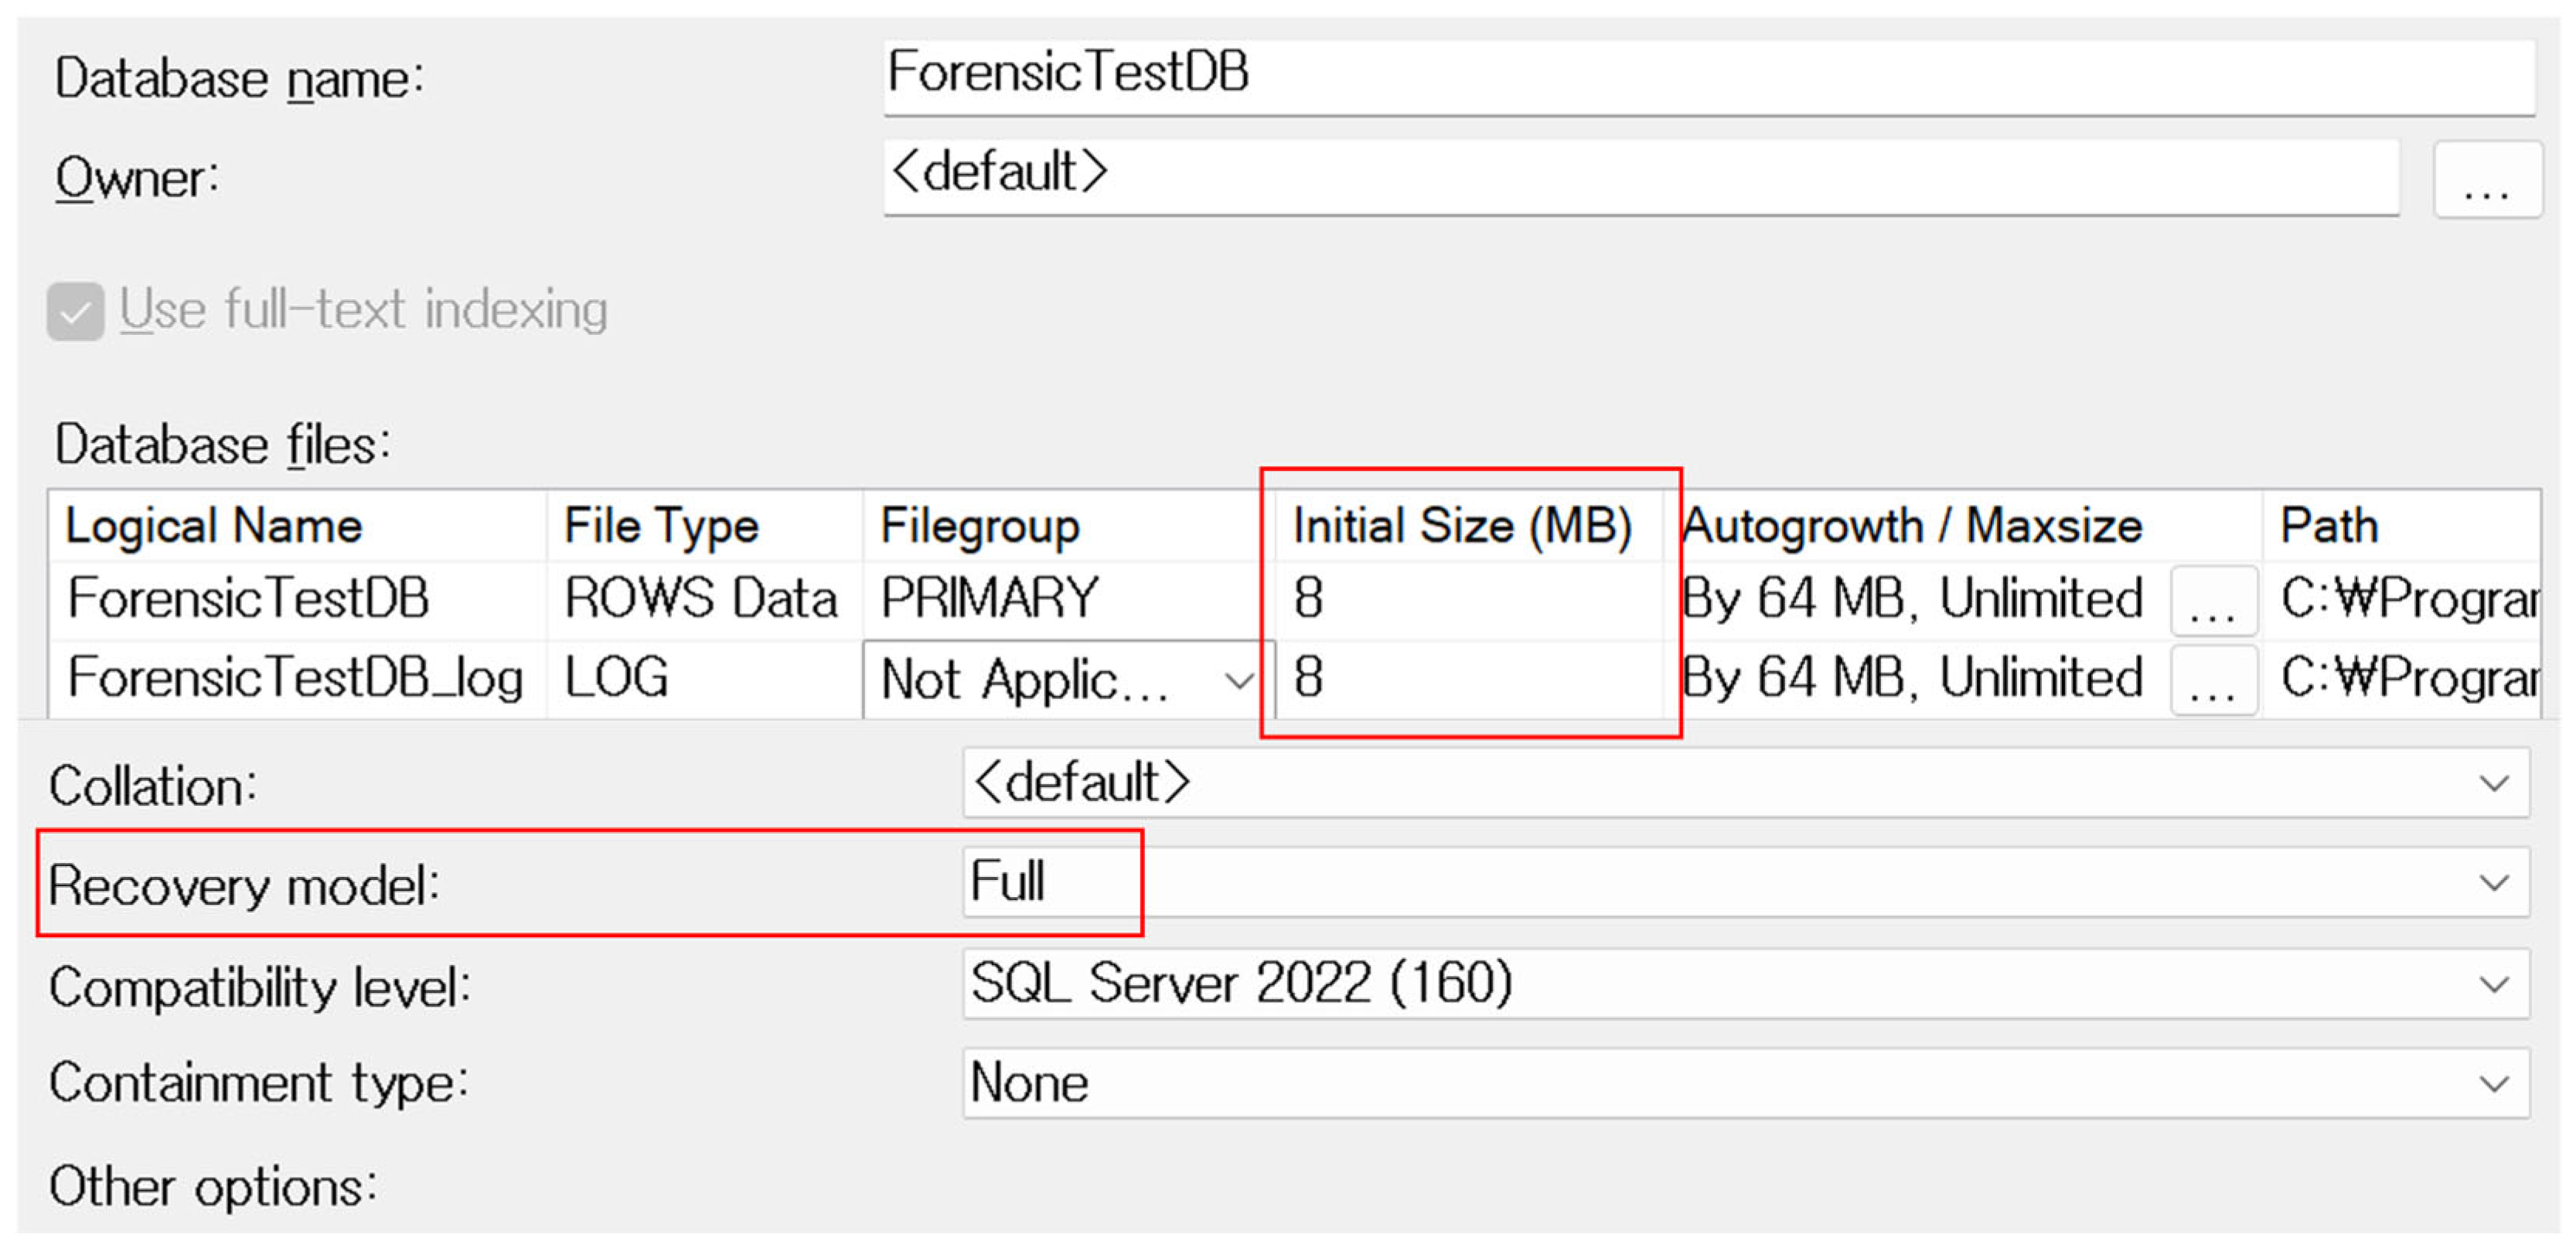Viewport: 2576px width, 1252px height.
Task: Toggle Use full-text indexing checkbox
Action: tap(75, 311)
